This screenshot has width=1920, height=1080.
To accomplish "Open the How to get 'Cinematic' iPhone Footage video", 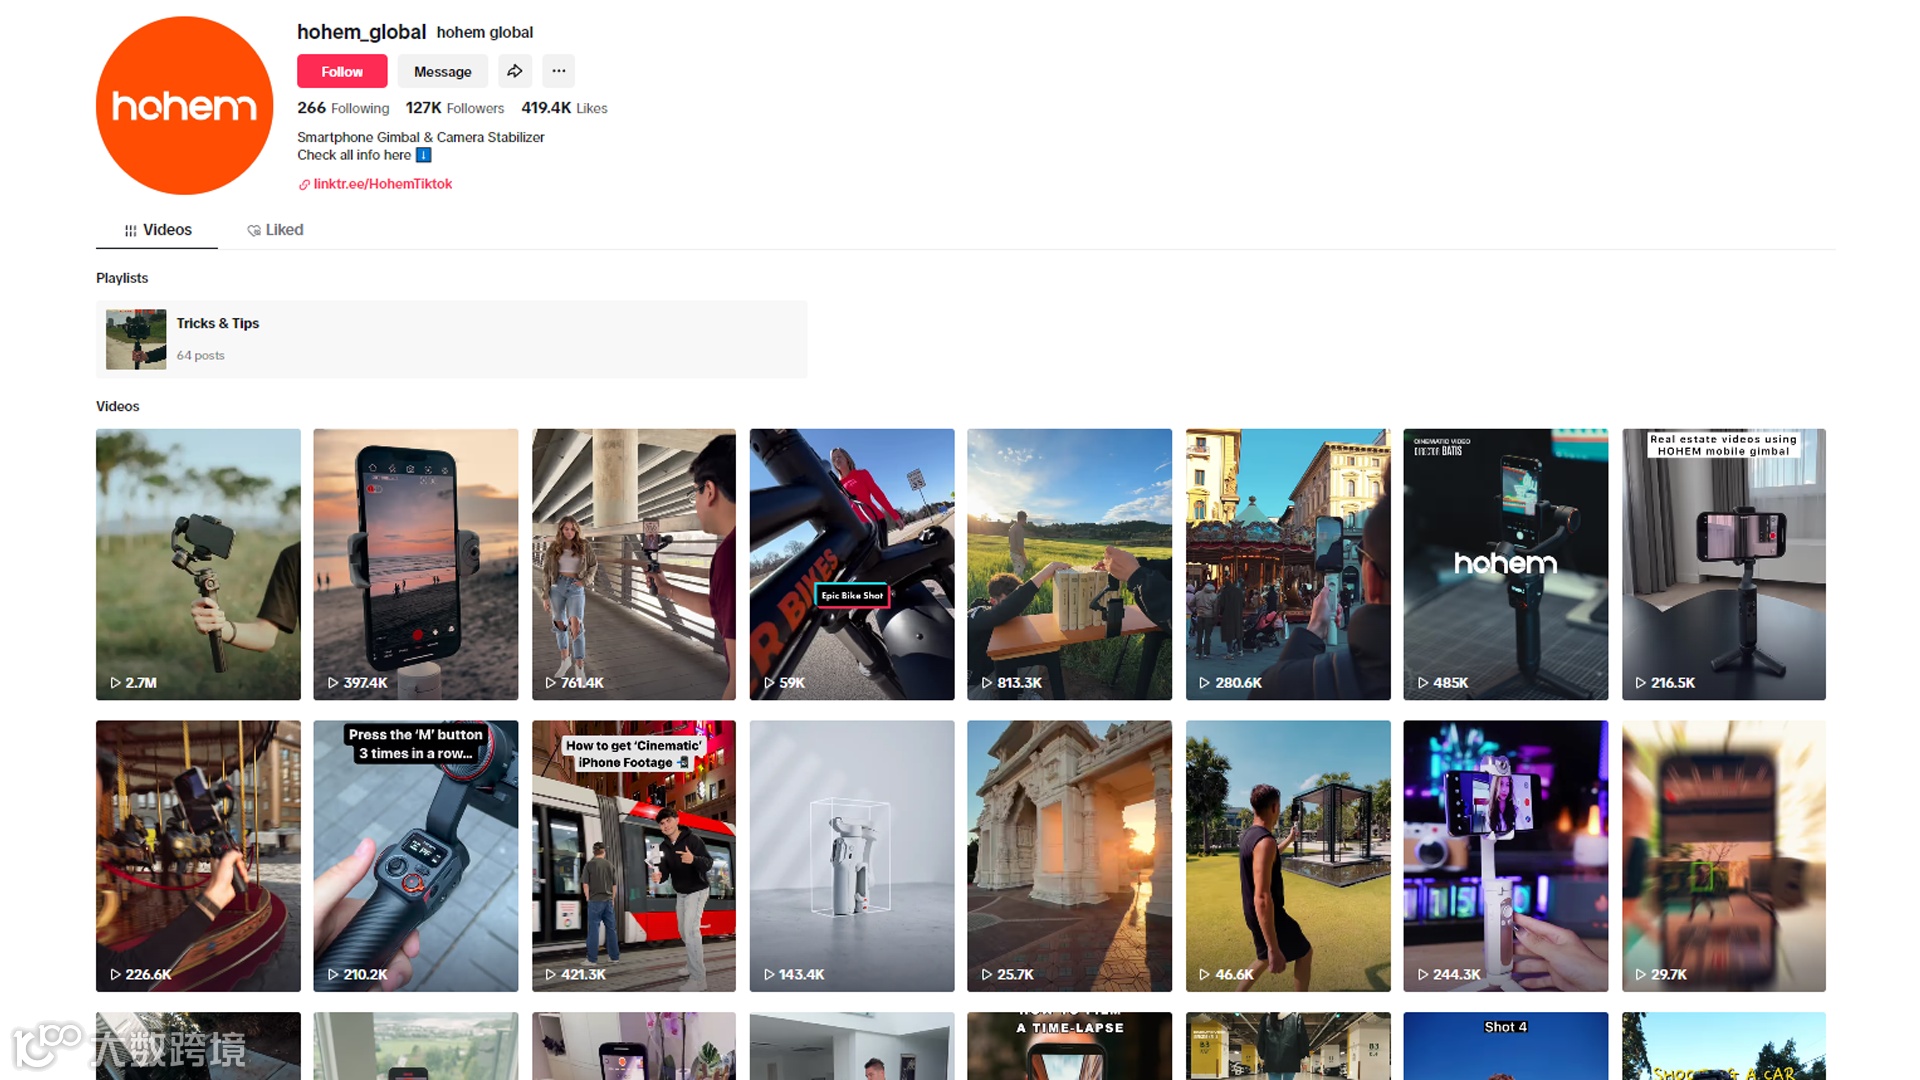I will (634, 856).
